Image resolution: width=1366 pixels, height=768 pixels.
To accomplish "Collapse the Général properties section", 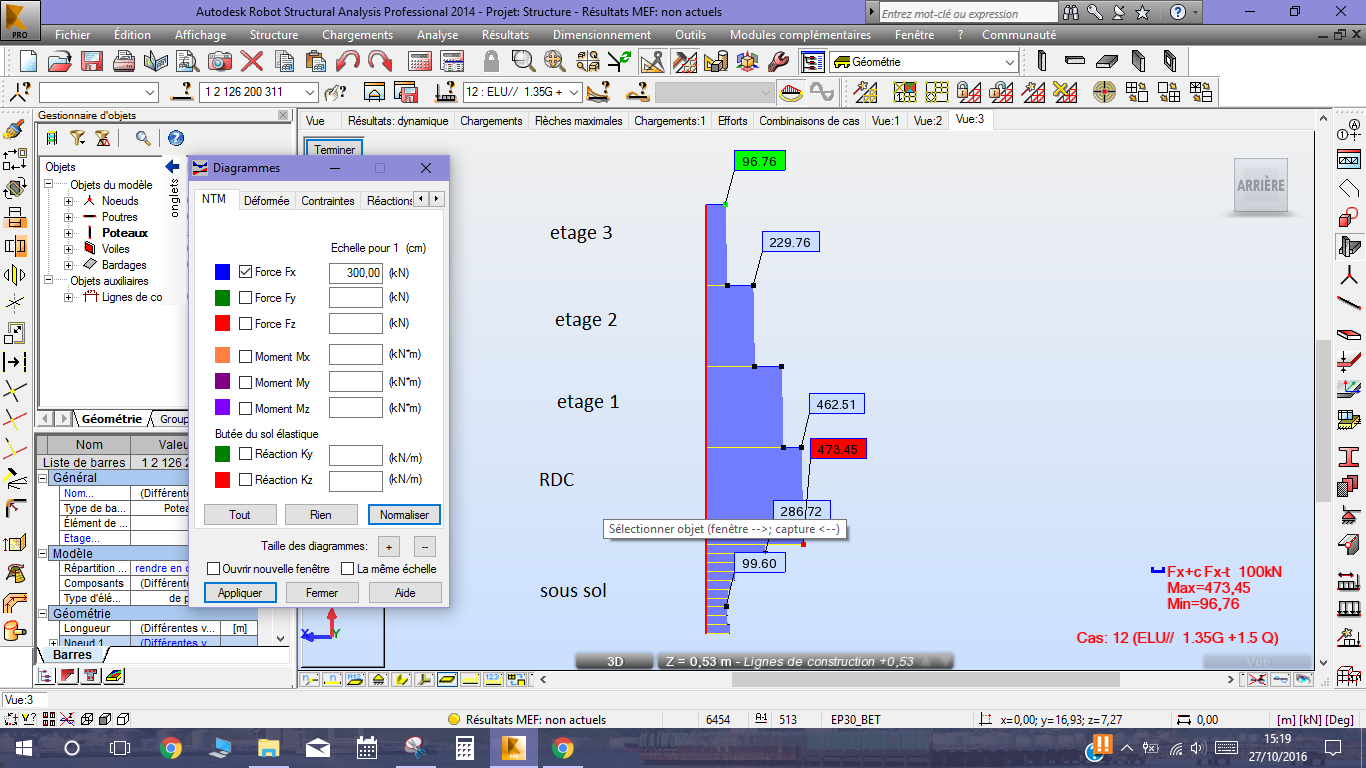I will 44,478.
